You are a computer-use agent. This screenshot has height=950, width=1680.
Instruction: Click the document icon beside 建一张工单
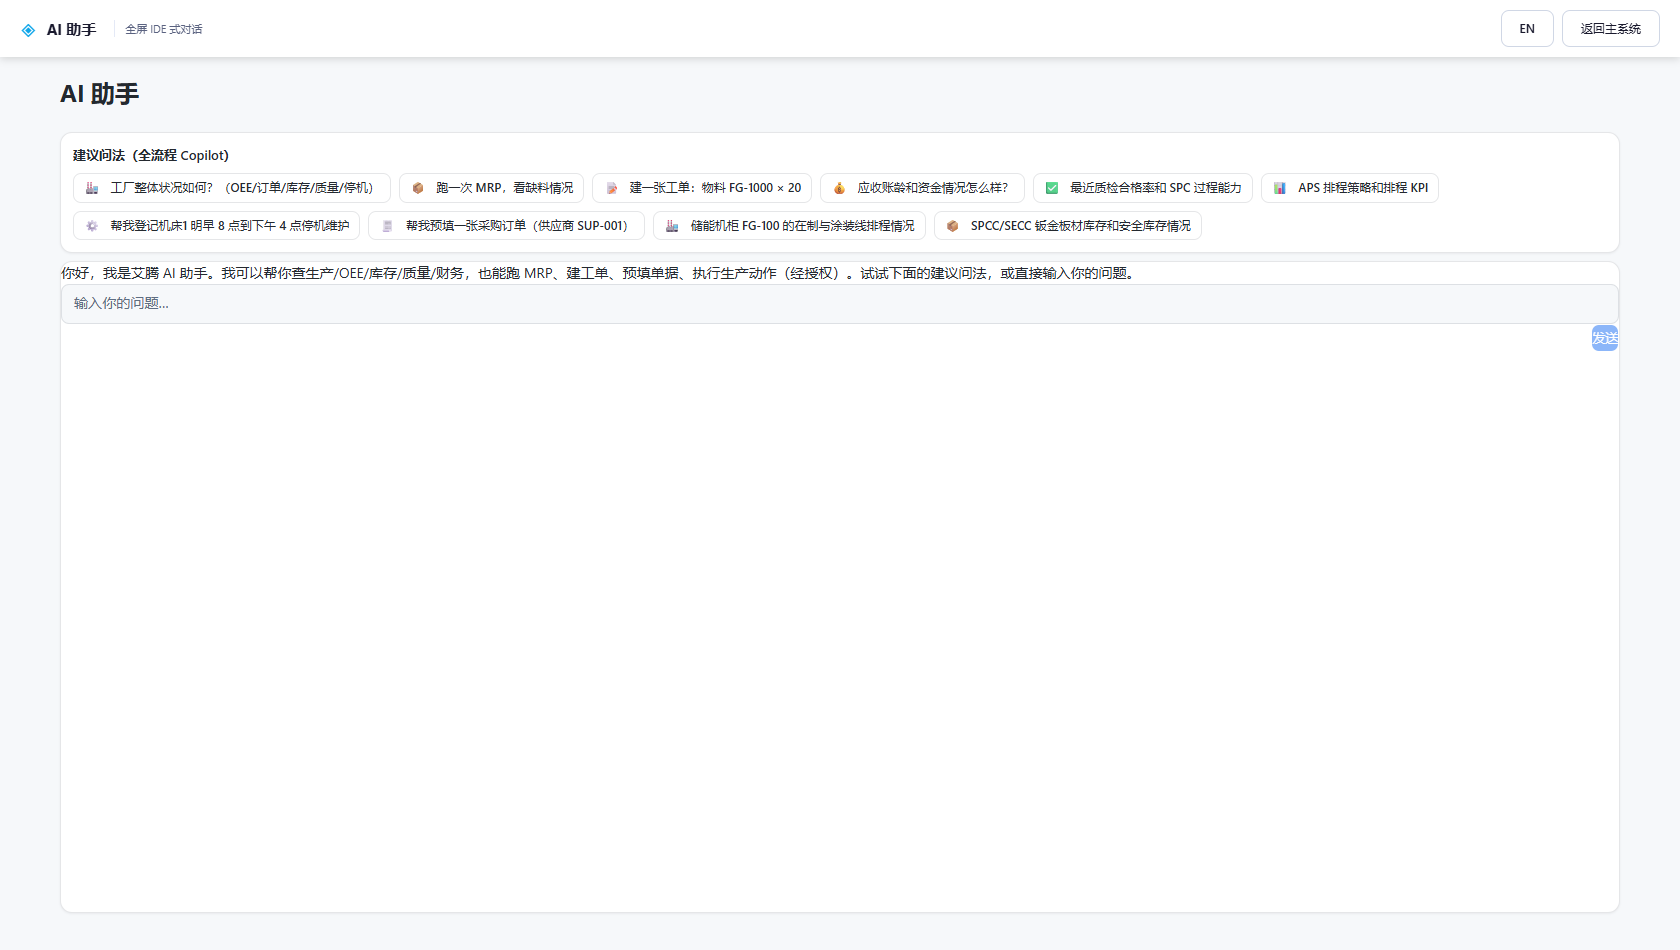point(611,188)
